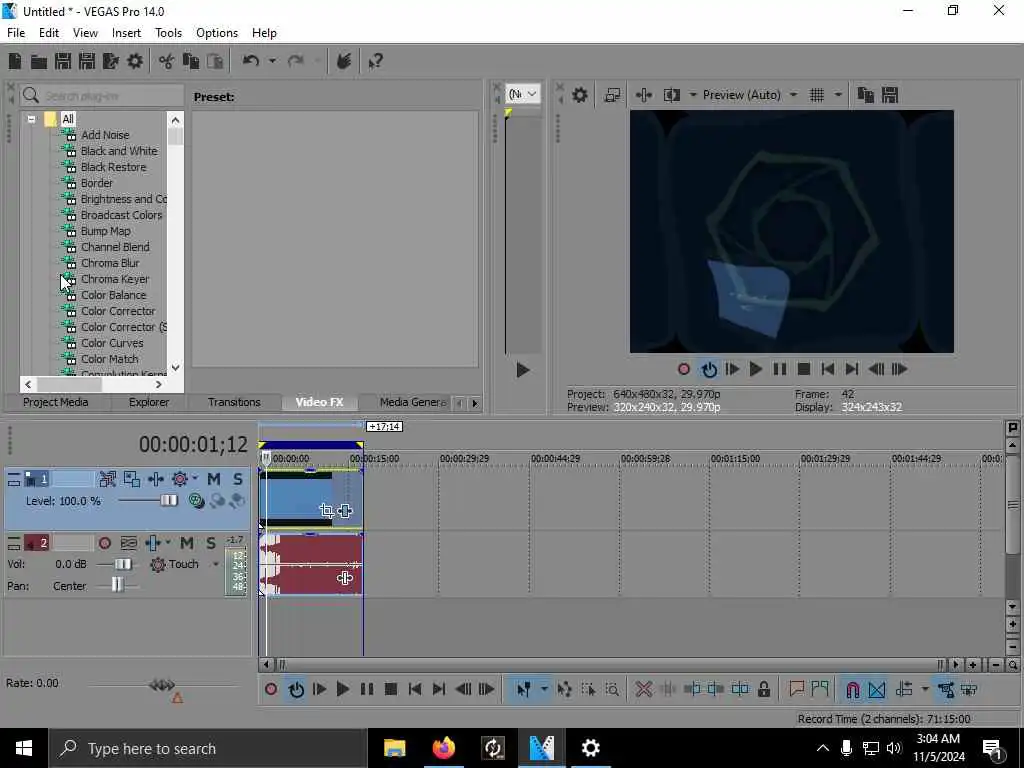Adjust the video track Level slider
This screenshot has width=1024, height=768.
168,500
